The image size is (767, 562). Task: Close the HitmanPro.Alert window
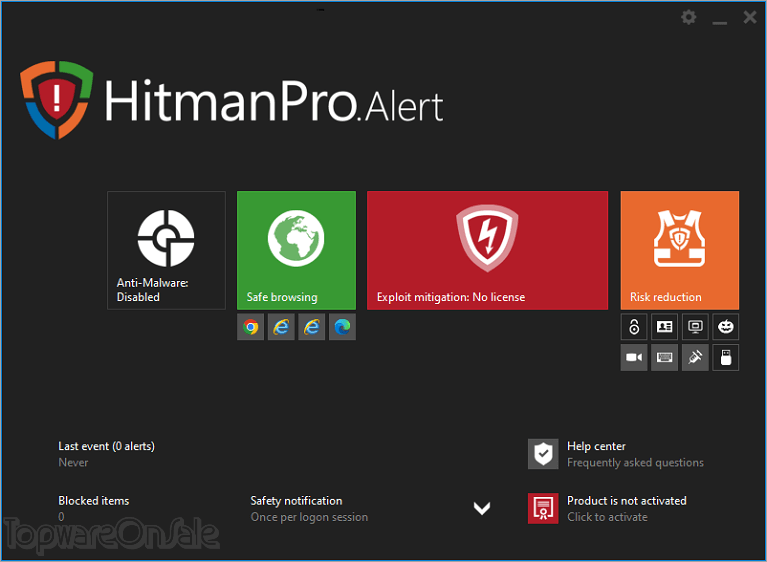click(749, 18)
